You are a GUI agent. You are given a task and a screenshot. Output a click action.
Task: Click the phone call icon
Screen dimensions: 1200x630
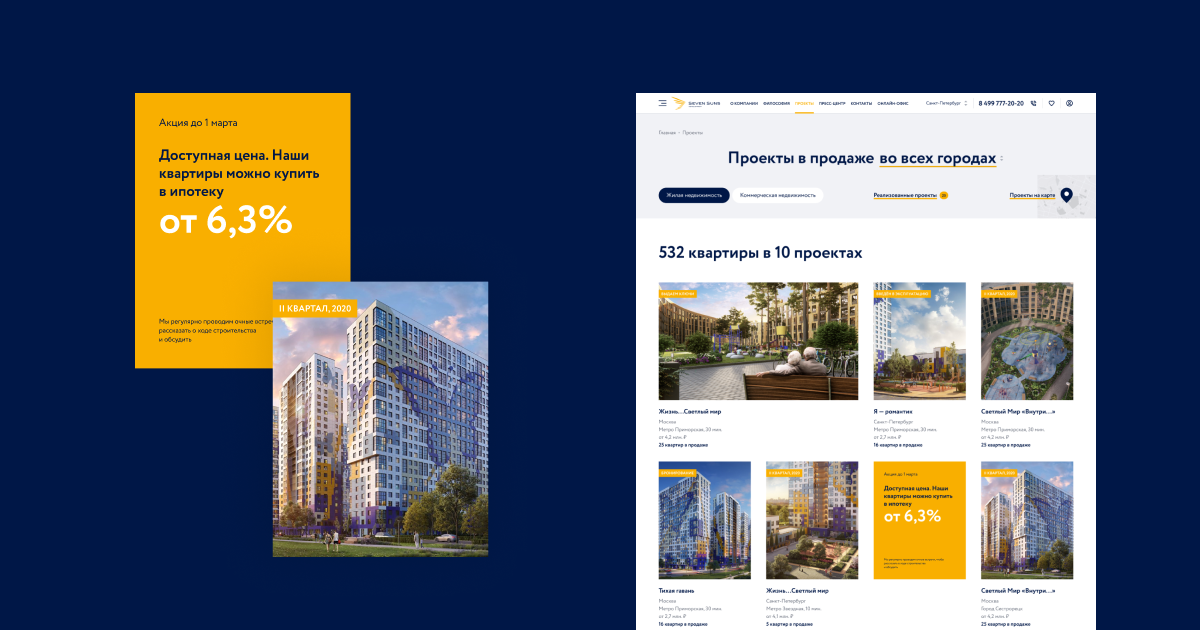coord(1034,103)
